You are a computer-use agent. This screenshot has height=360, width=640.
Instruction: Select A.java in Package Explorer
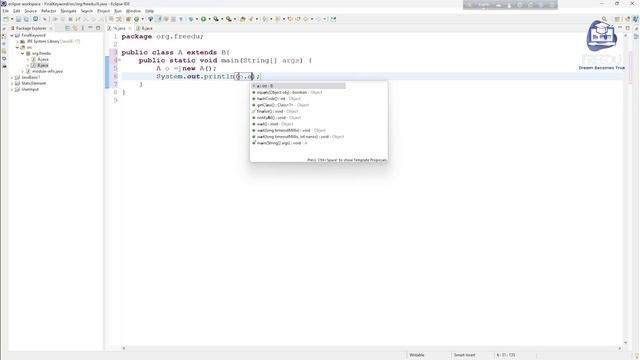(x=40, y=59)
